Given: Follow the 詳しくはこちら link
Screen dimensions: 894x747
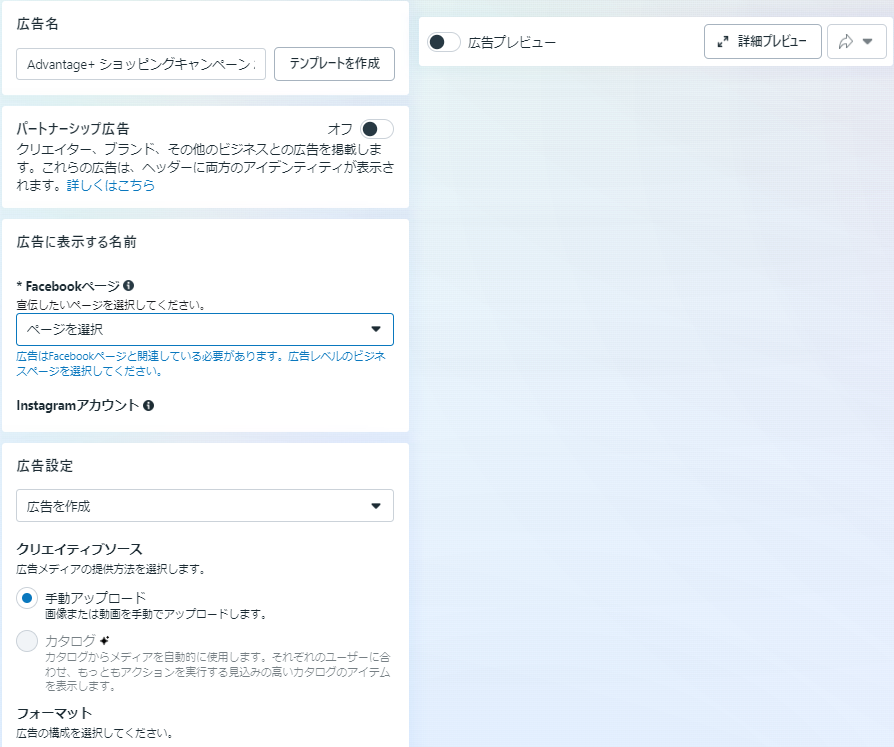Looking at the screenshot, I should point(110,186).
